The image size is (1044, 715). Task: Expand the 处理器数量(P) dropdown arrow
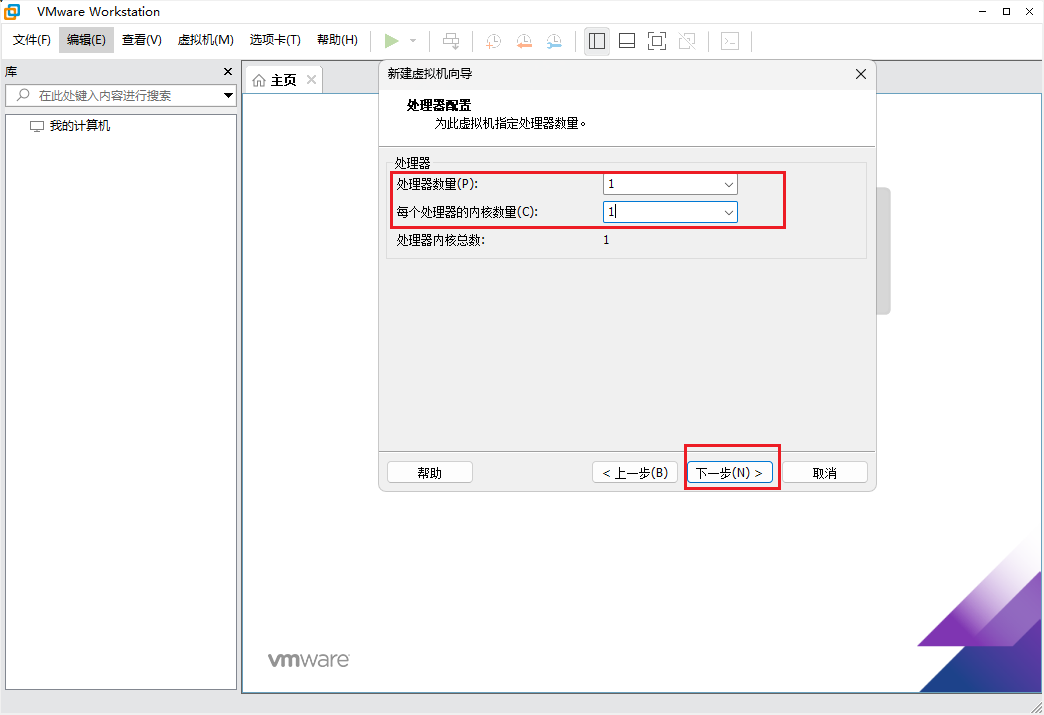click(728, 184)
